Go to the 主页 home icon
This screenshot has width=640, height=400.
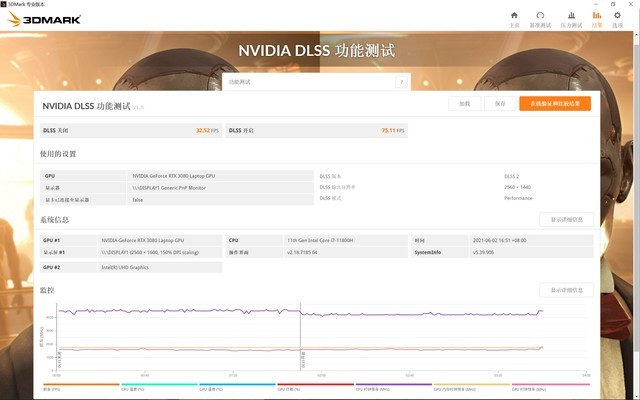pyautogui.click(x=514, y=19)
